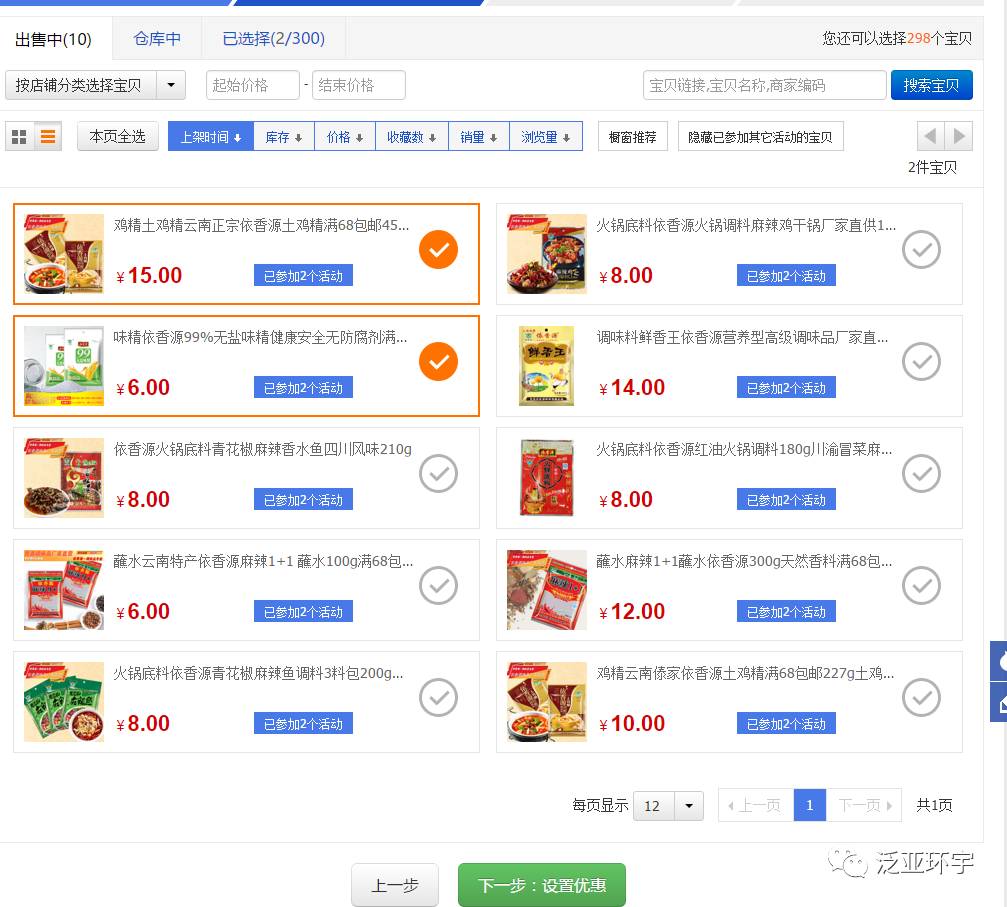
Task: Switch to the 已选择(2/300) tab
Action: [274, 39]
